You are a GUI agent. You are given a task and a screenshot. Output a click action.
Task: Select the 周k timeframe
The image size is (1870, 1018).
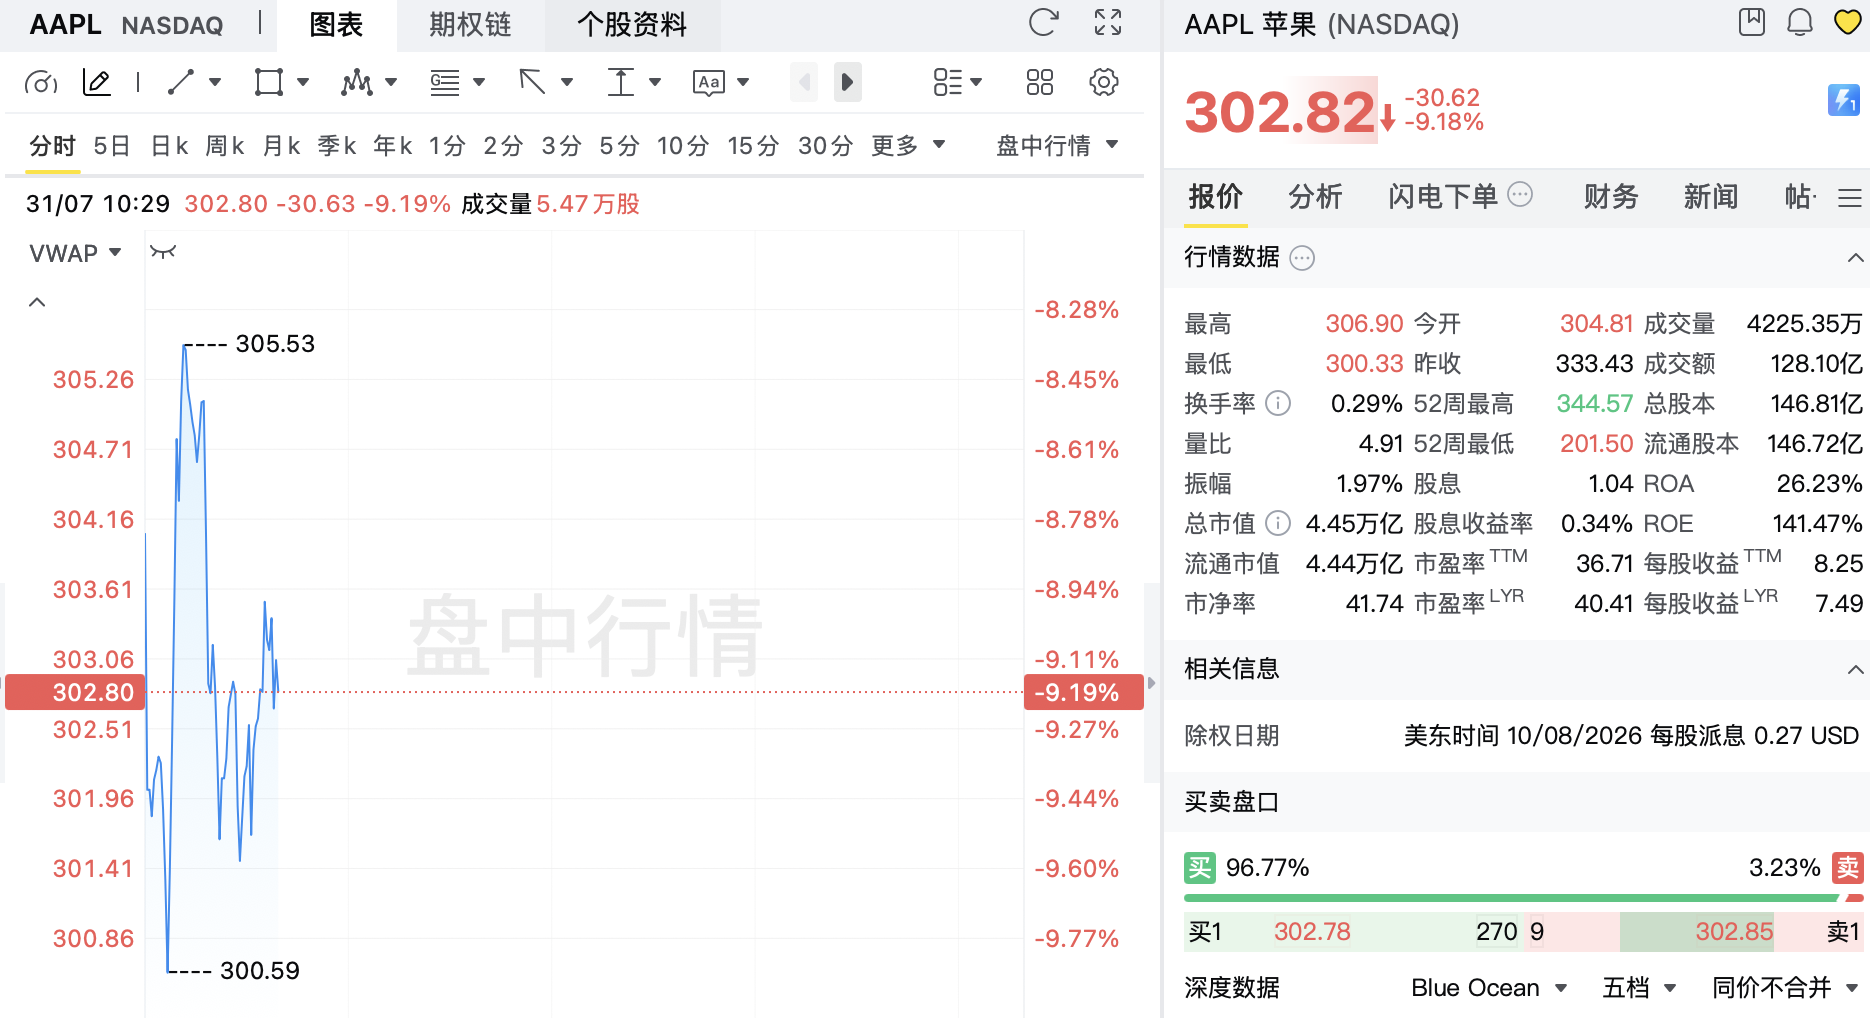[x=225, y=146]
